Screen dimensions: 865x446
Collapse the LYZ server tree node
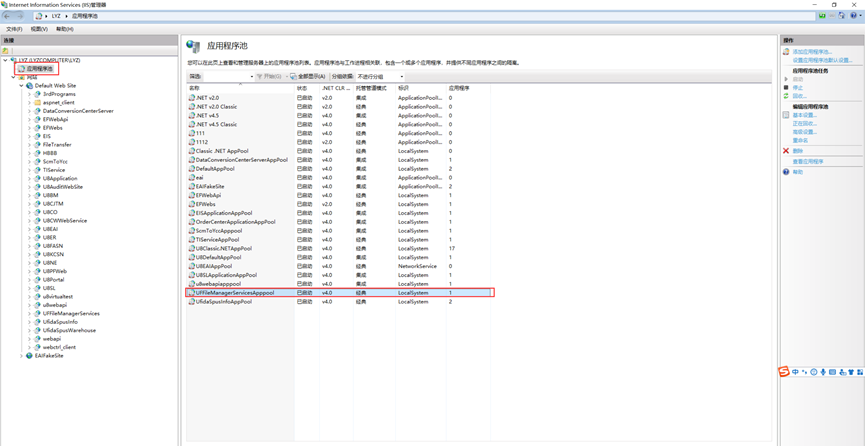pyautogui.click(x=6, y=60)
